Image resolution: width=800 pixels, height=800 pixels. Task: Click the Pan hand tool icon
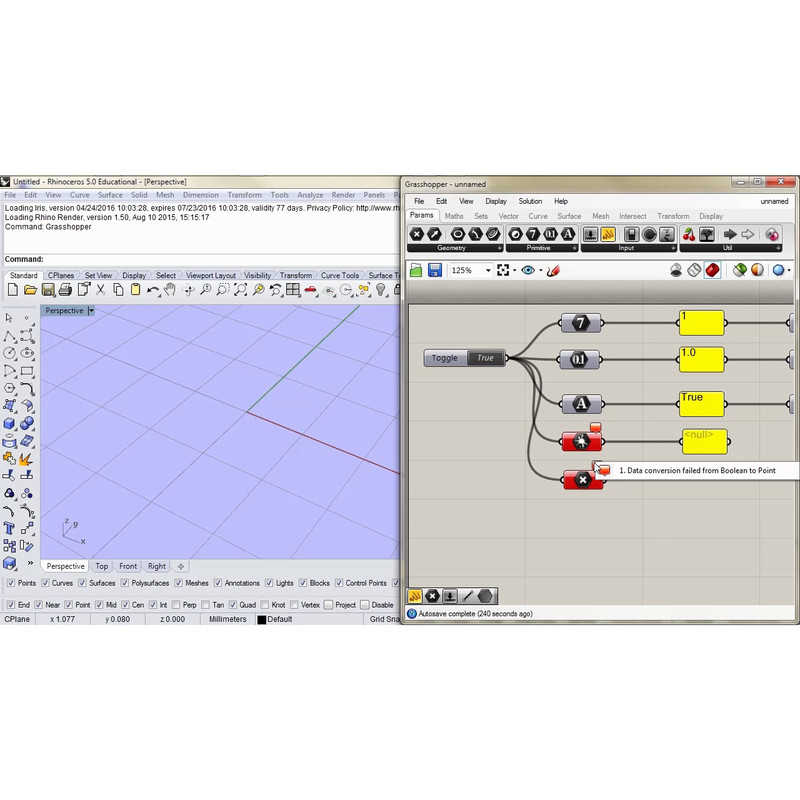click(x=170, y=290)
